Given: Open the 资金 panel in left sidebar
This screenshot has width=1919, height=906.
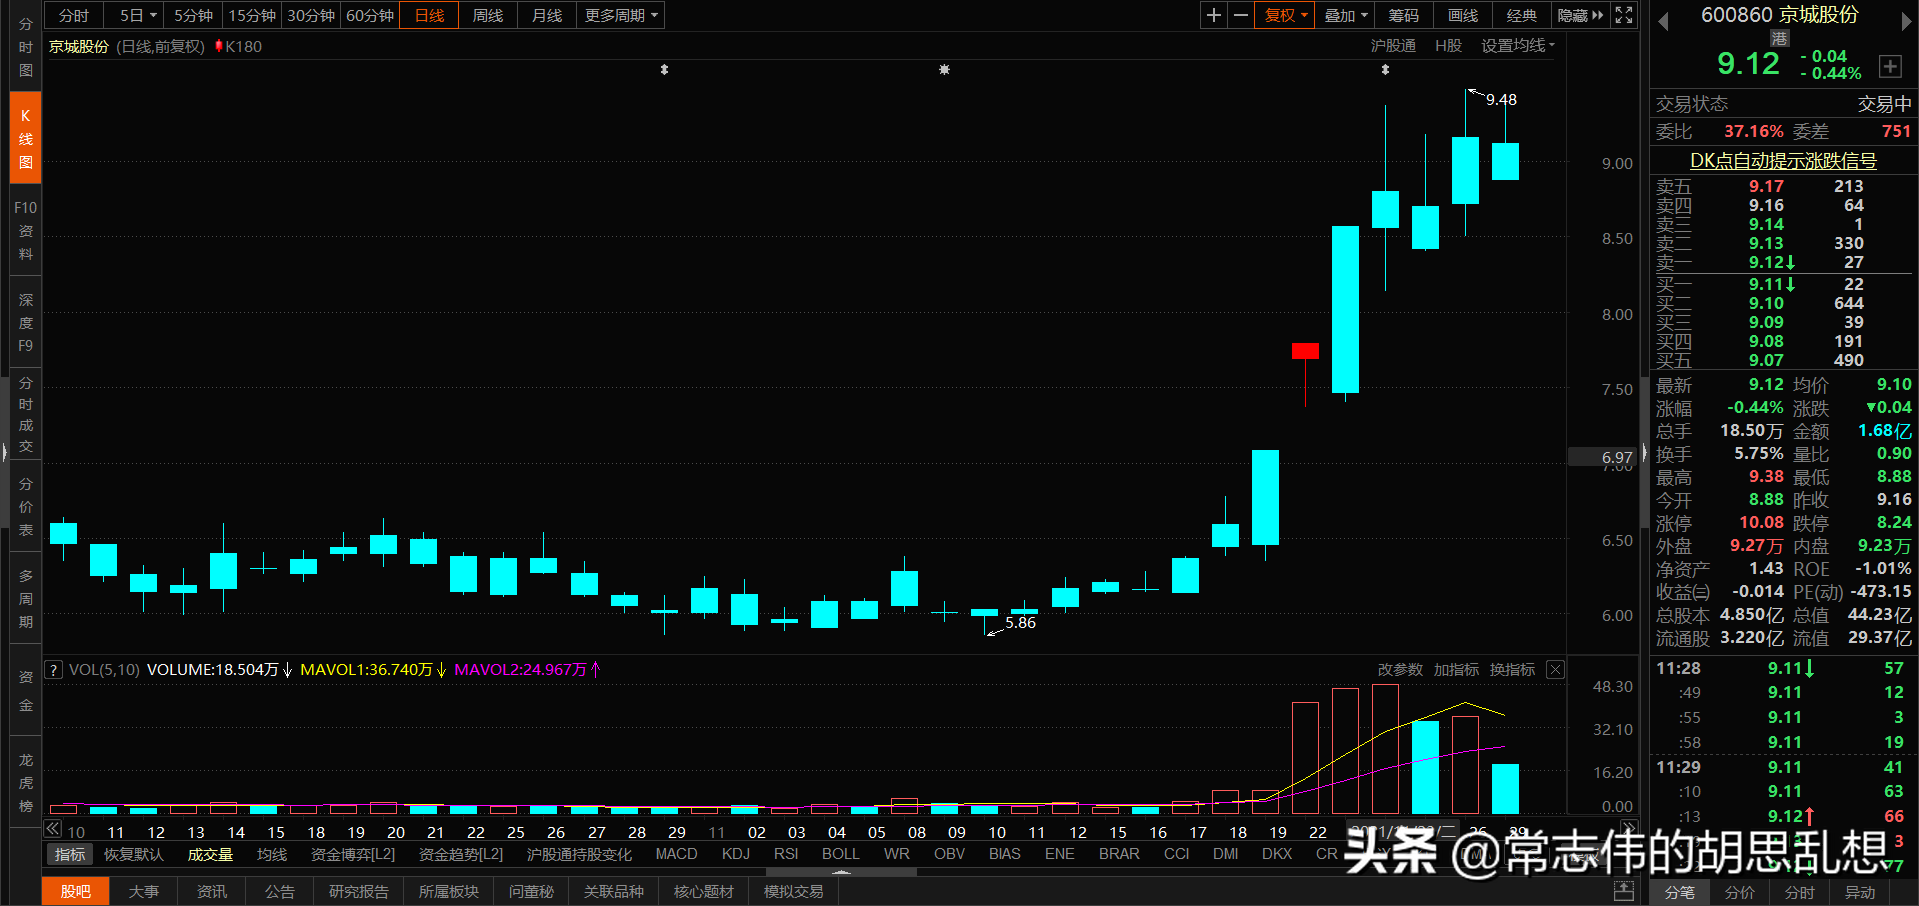Looking at the screenshot, I should pos(25,690).
